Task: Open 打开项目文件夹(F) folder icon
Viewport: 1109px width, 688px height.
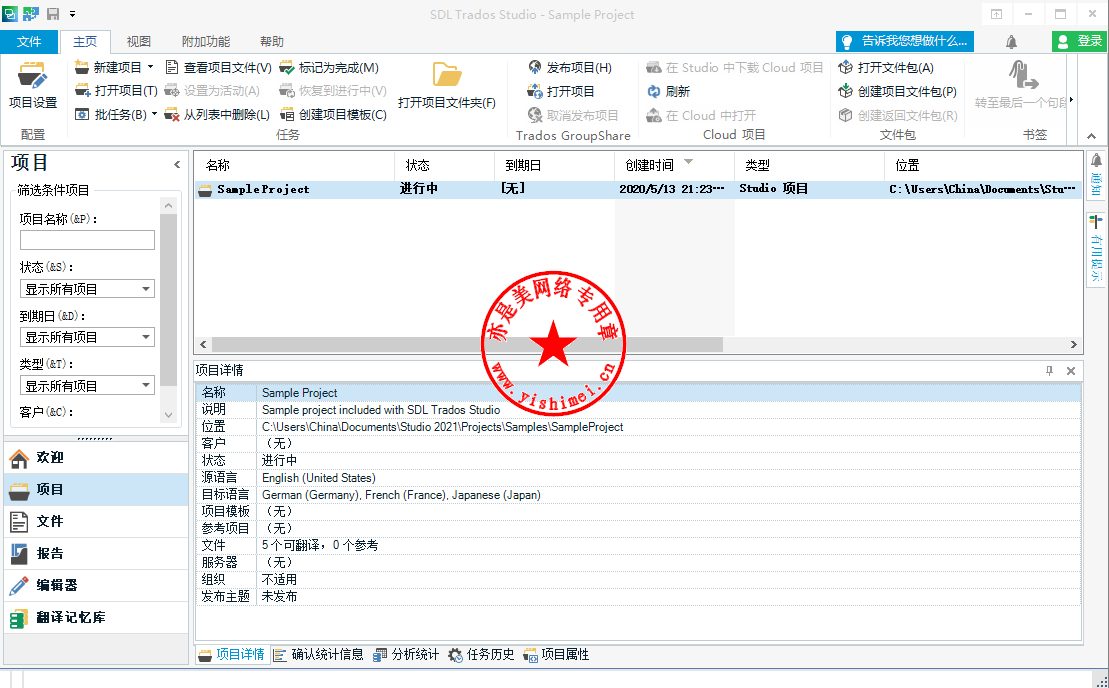Action: (x=447, y=74)
